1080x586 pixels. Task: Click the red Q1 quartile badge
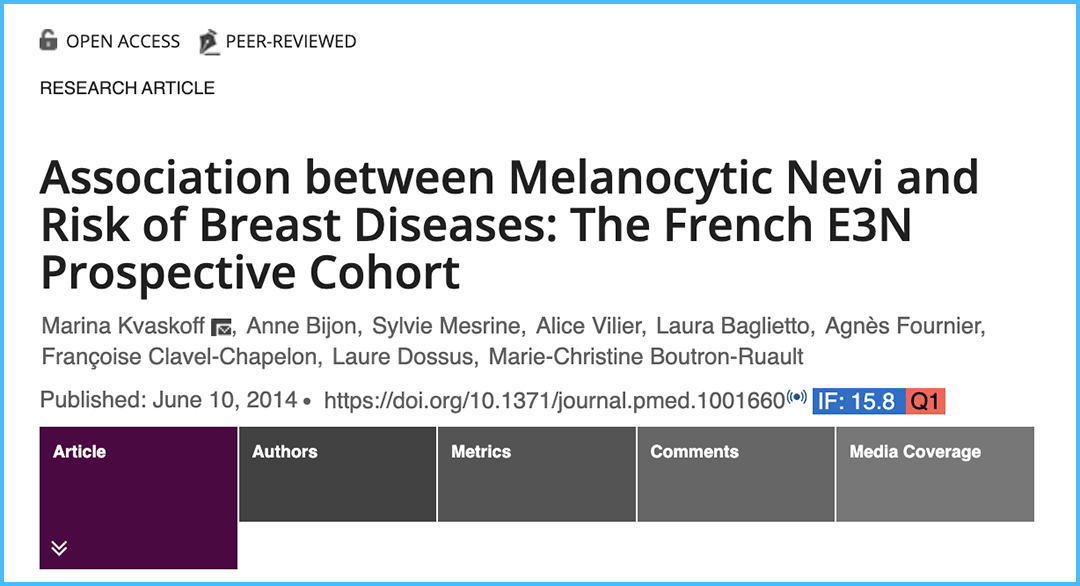coord(925,401)
